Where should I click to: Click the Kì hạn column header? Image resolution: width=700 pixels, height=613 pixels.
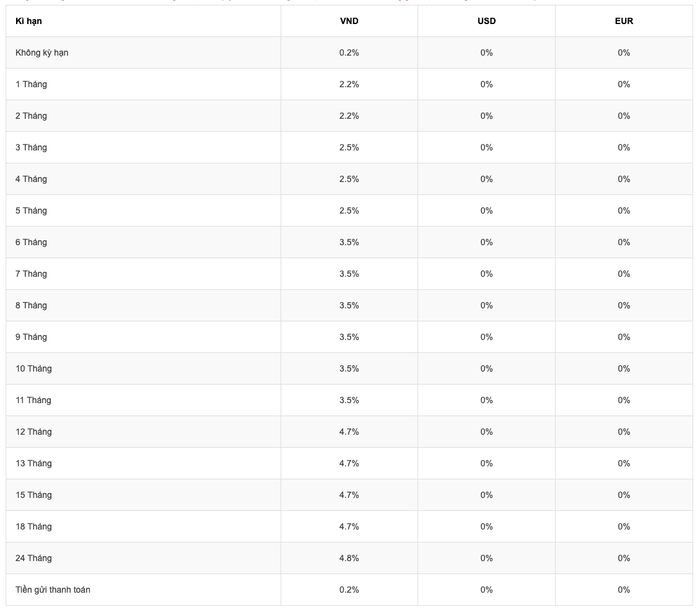coord(29,21)
